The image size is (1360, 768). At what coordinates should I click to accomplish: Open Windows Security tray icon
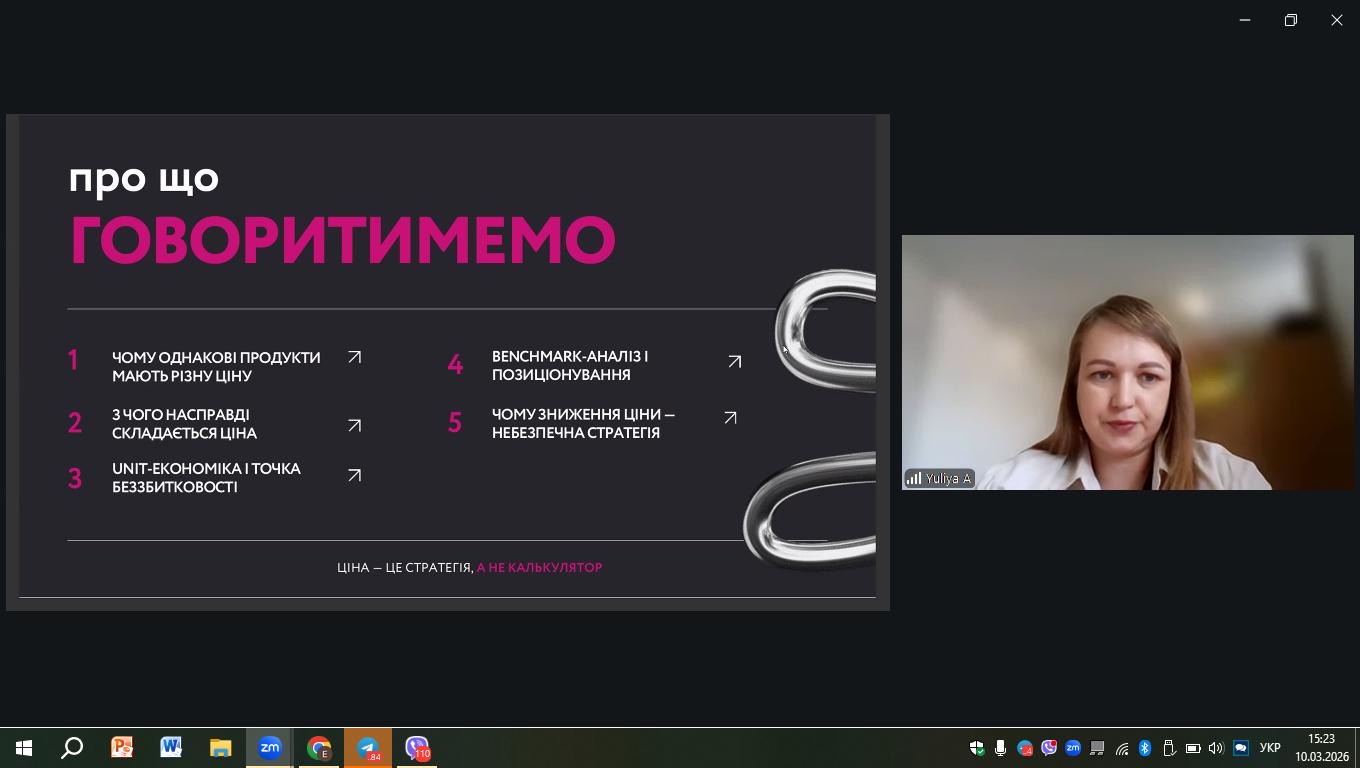pos(977,748)
